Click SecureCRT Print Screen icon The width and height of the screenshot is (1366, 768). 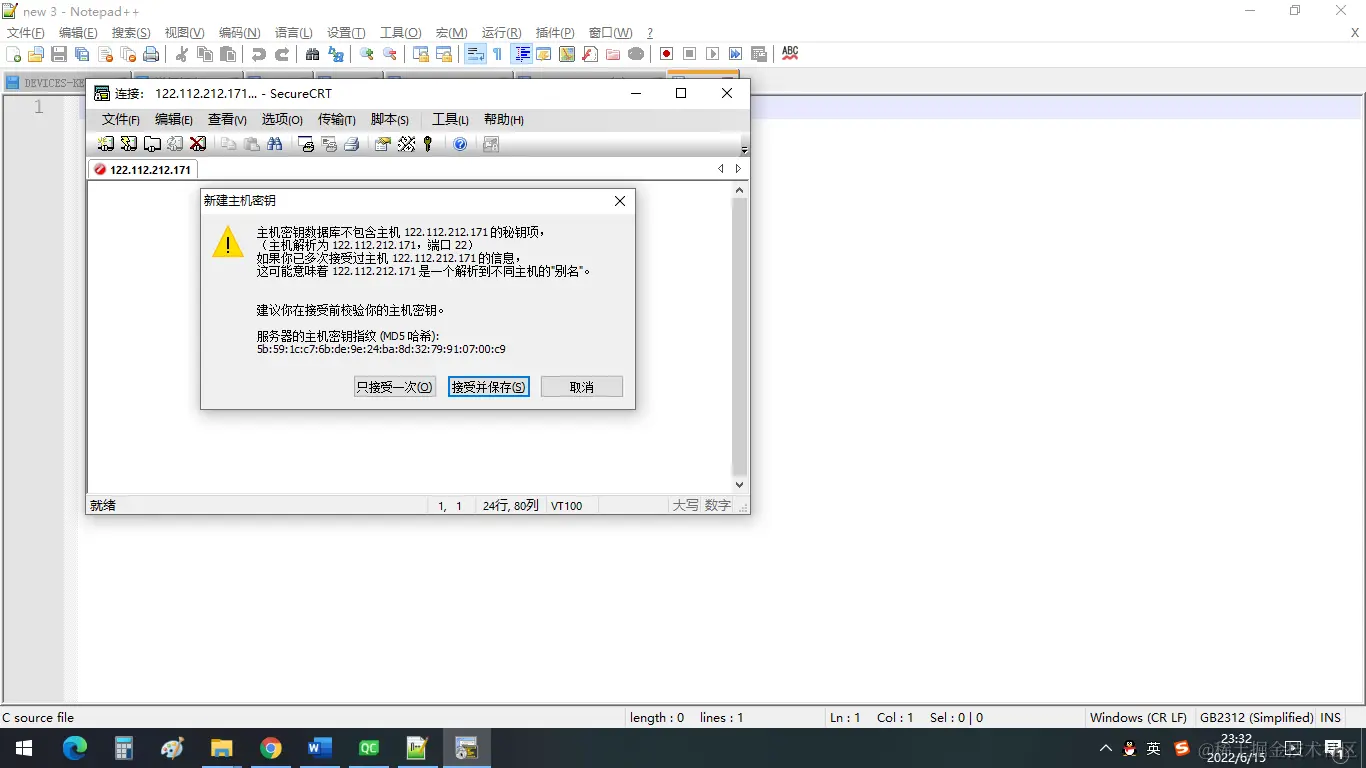click(306, 144)
